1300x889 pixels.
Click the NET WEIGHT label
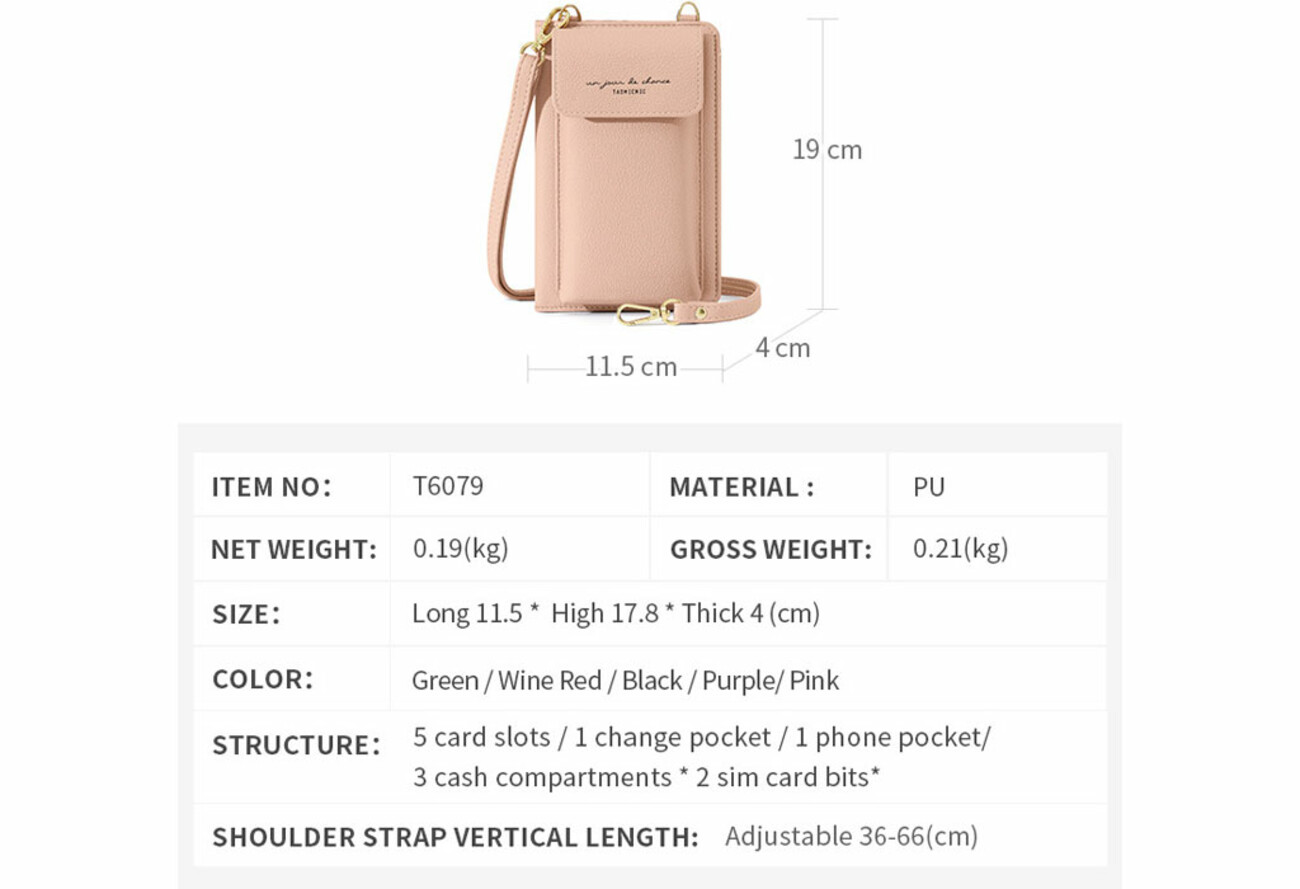coord(294,550)
